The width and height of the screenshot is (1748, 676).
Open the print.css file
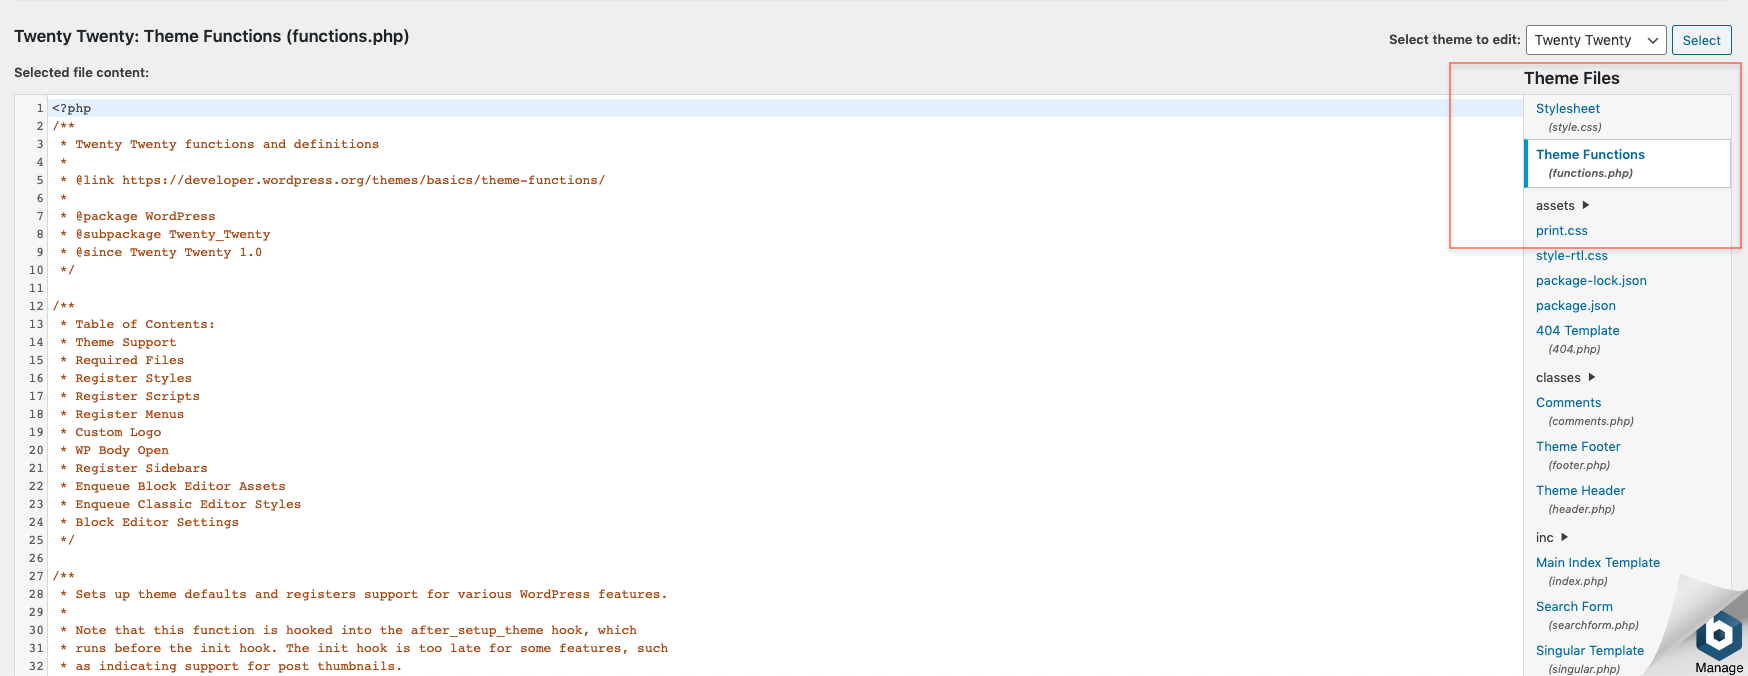point(1561,231)
